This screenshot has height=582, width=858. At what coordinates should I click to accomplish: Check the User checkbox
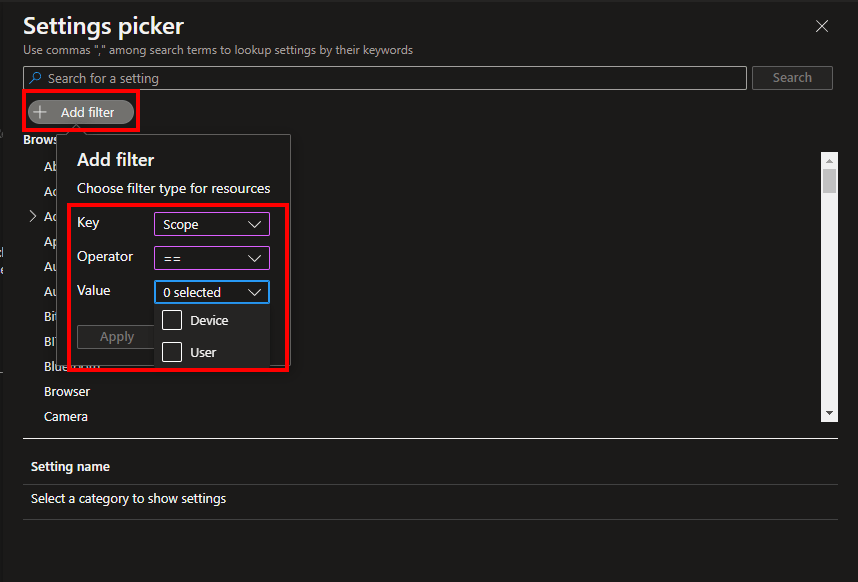point(172,352)
